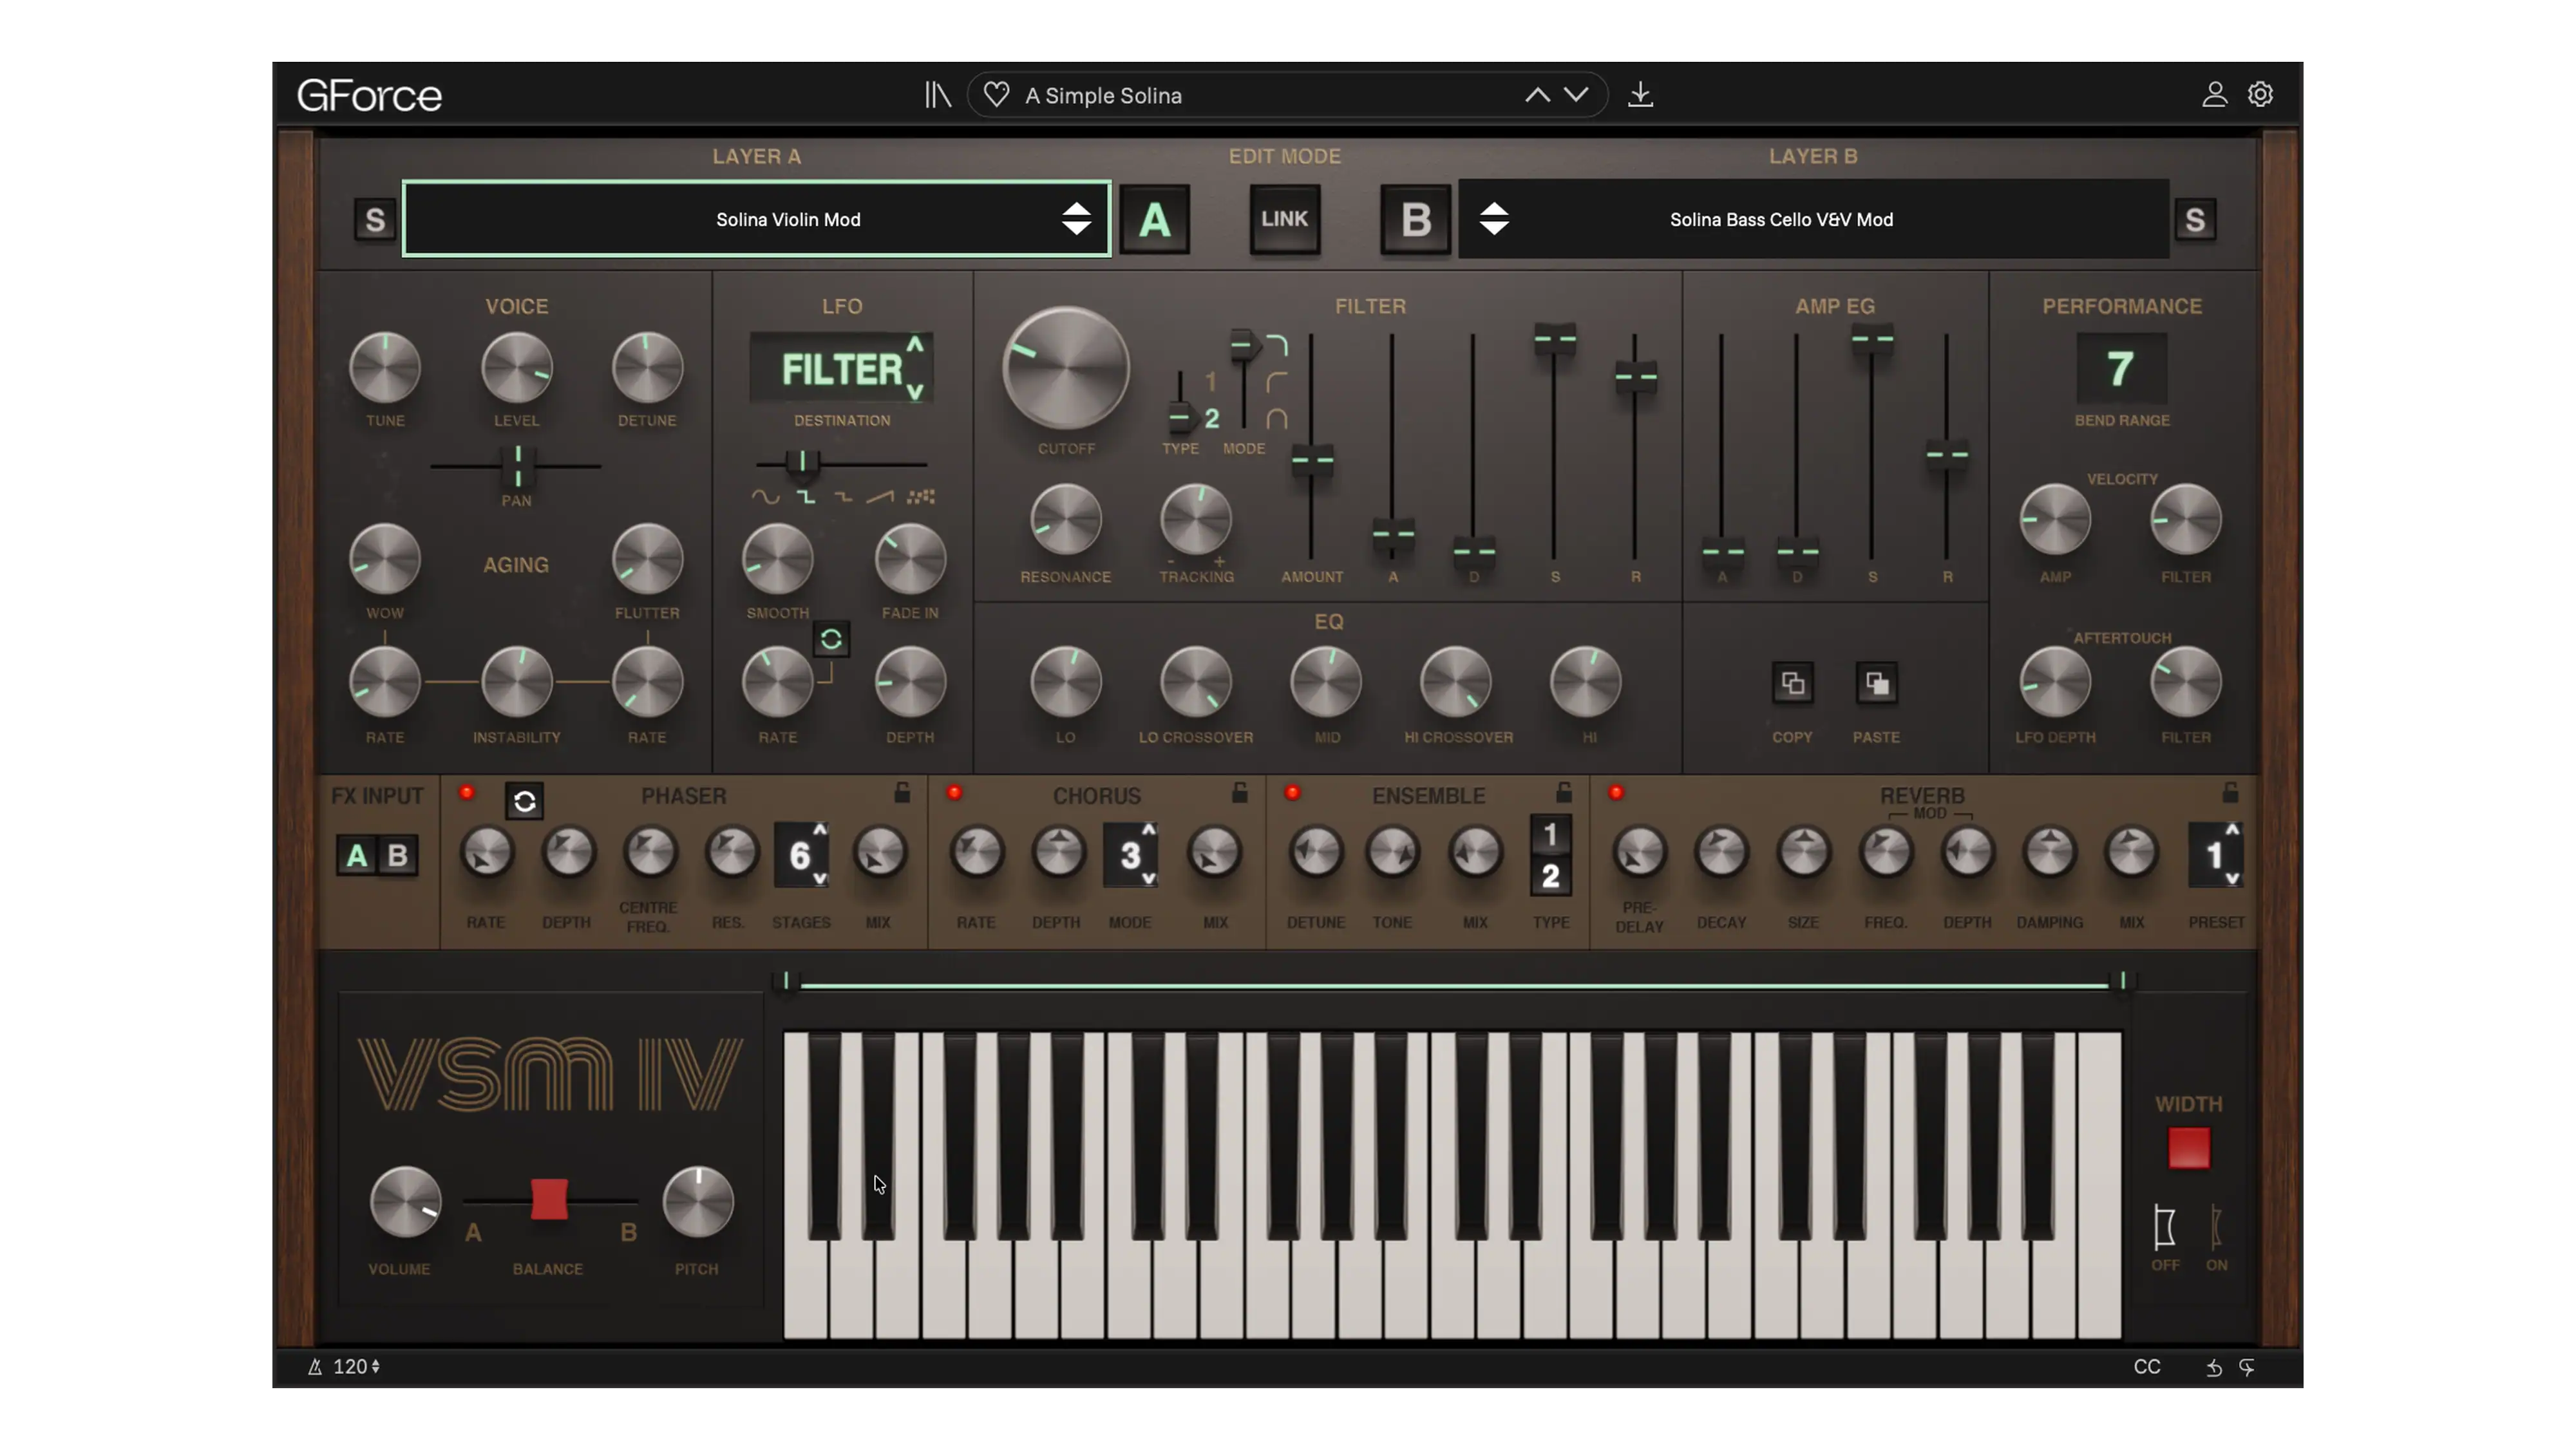Image resolution: width=2576 pixels, height=1450 pixels.
Task: Toggle the Phaser power LED
Action: (467, 793)
